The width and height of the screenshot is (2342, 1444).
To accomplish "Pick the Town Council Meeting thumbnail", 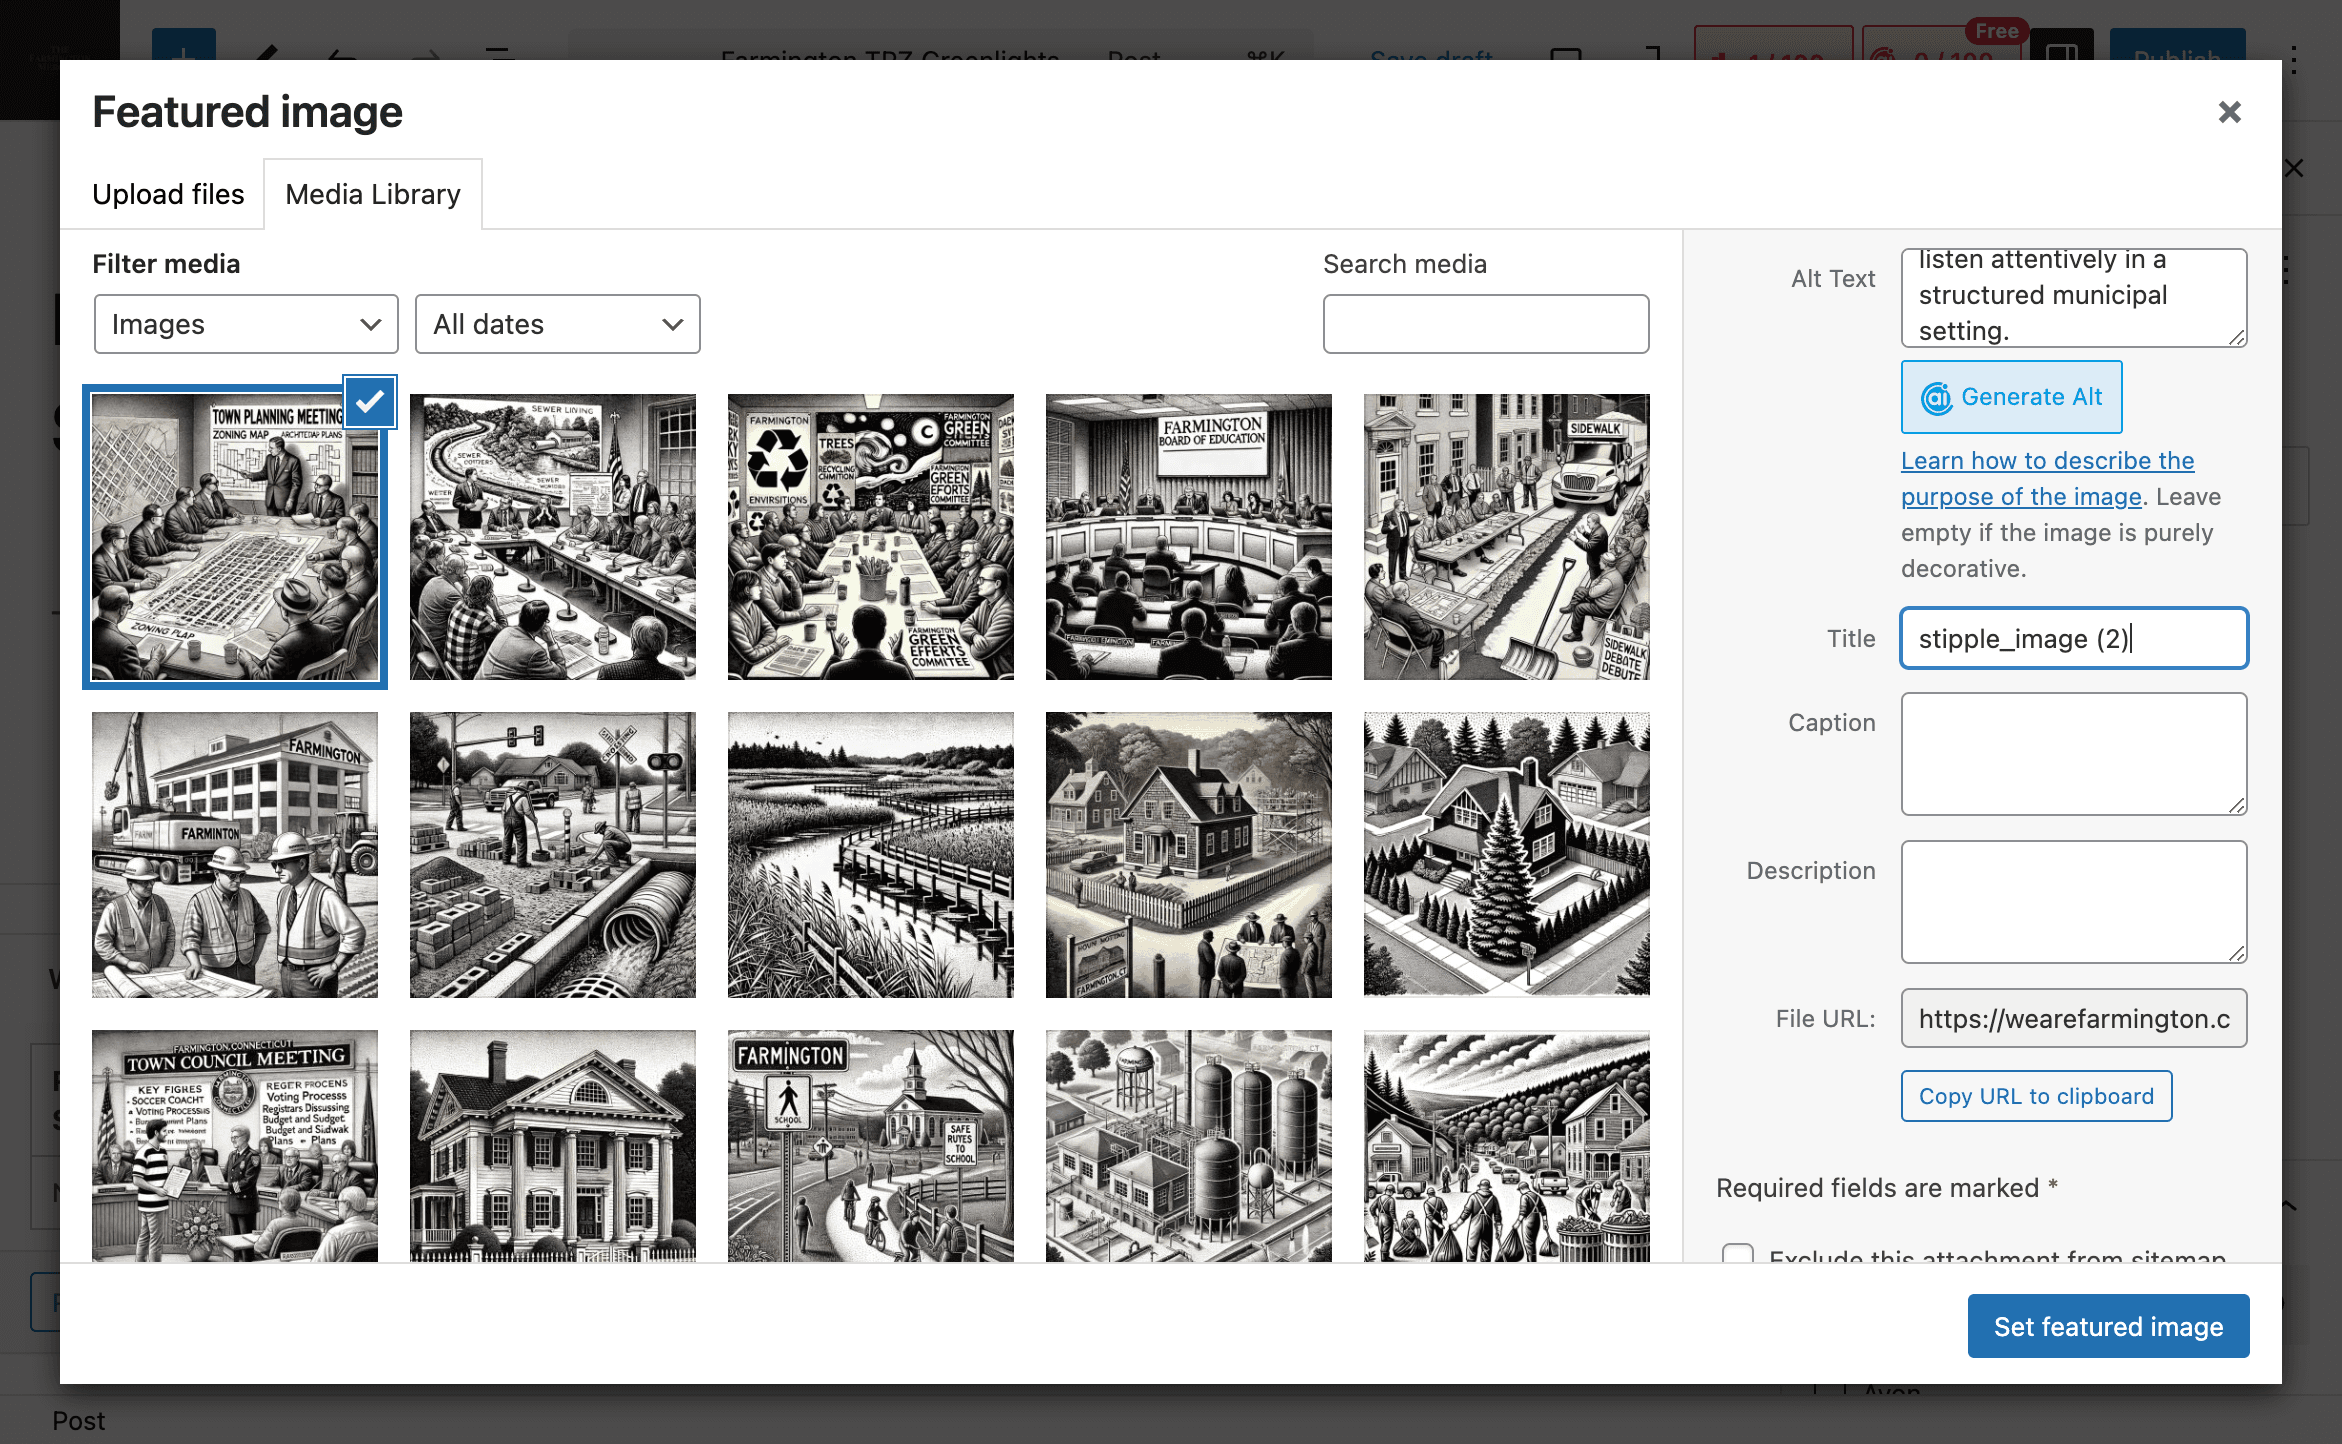I will (x=235, y=1146).
